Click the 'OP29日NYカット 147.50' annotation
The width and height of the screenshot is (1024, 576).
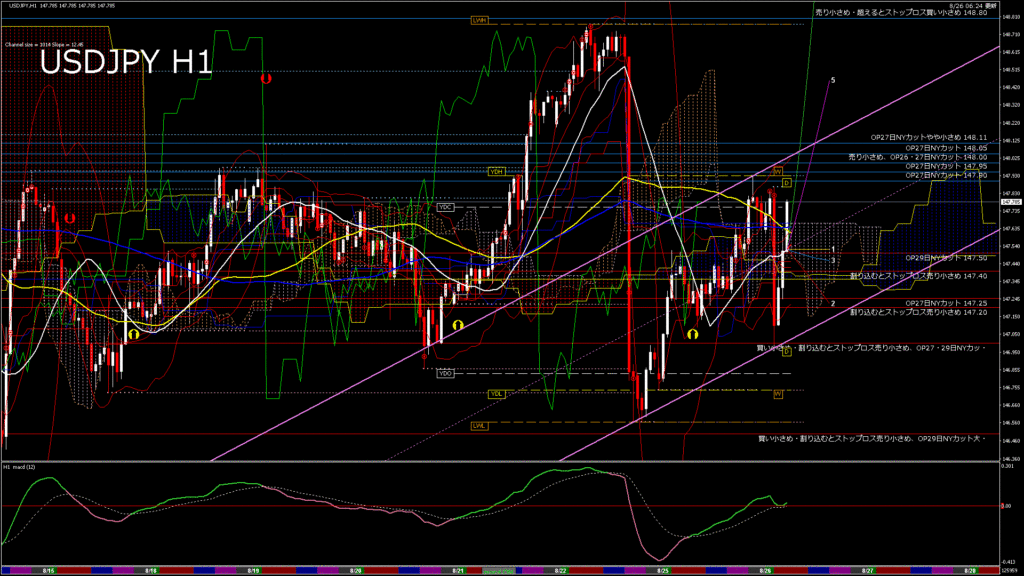pyautogui.click(x=945, y=257)
